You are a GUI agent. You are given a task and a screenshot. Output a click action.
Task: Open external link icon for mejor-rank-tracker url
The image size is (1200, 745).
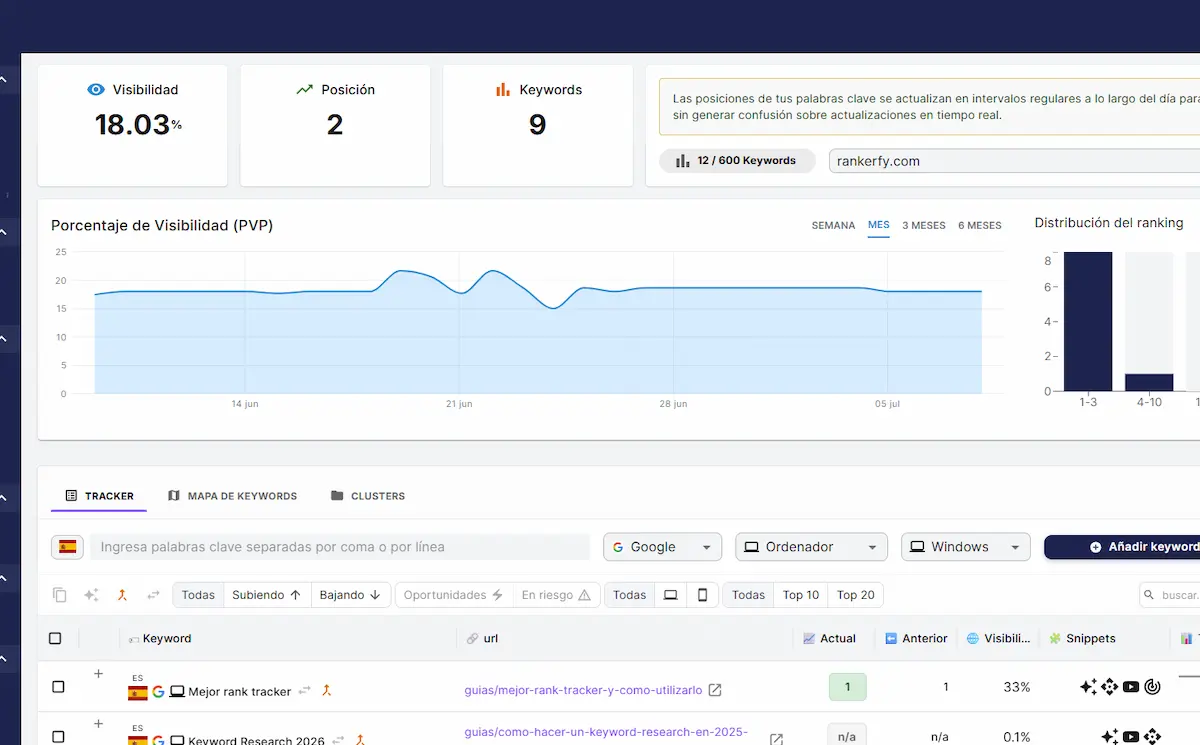coord(715,690)
